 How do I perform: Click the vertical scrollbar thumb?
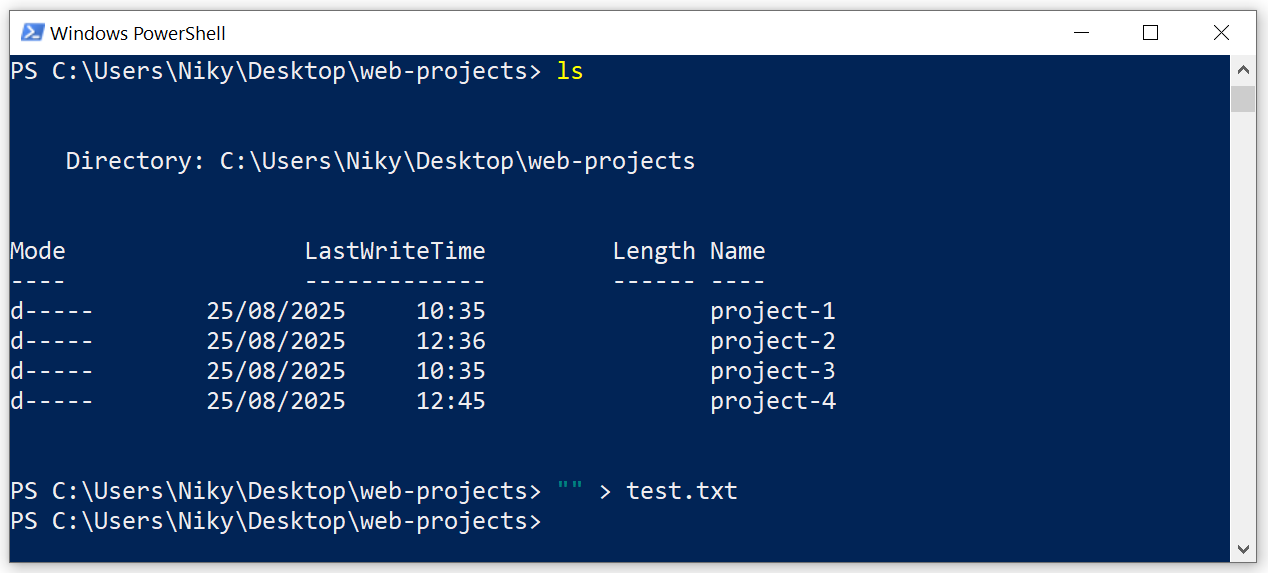[1243, 98]
